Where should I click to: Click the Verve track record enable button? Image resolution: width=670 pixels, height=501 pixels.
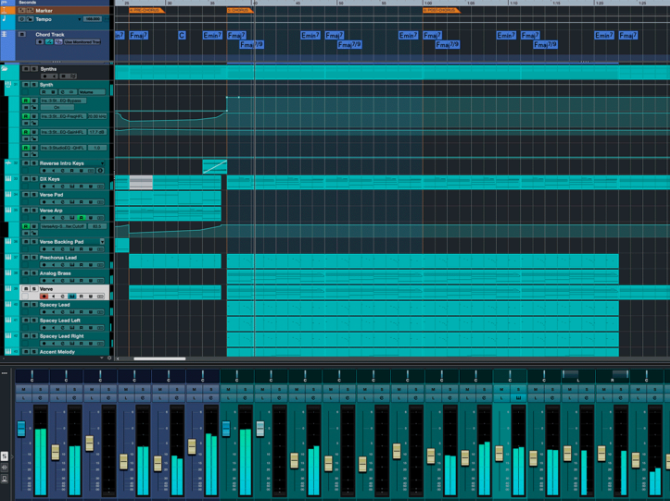click(44, 297)
